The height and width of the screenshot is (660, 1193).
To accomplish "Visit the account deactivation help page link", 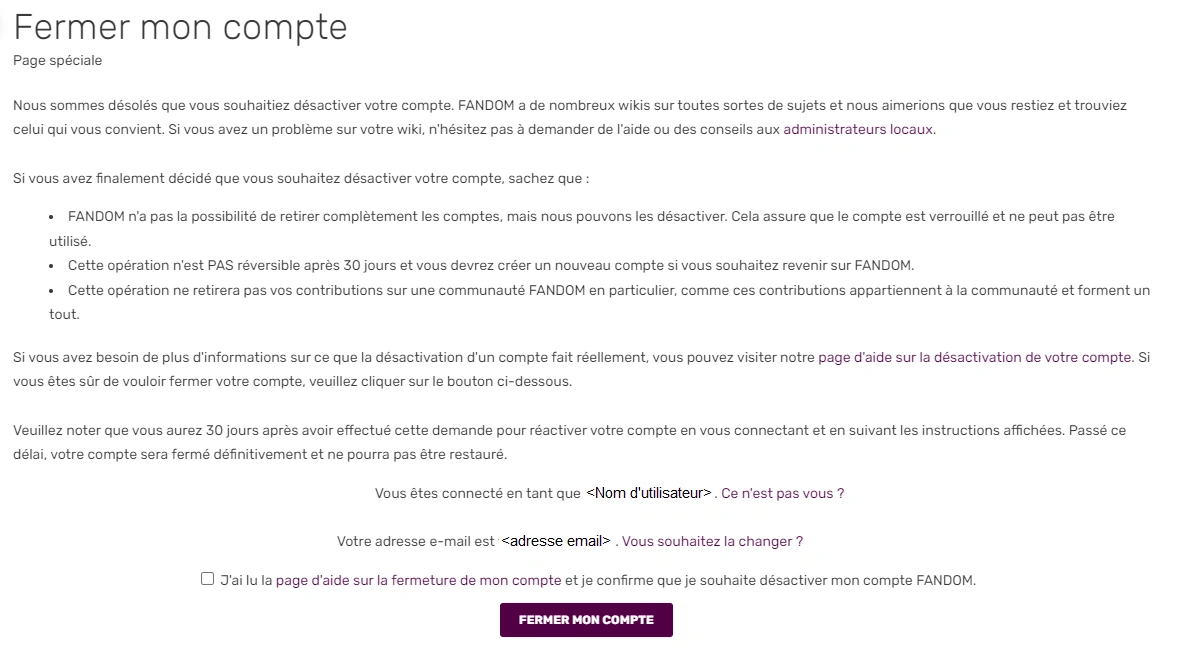I will click(x=975, y=357).
